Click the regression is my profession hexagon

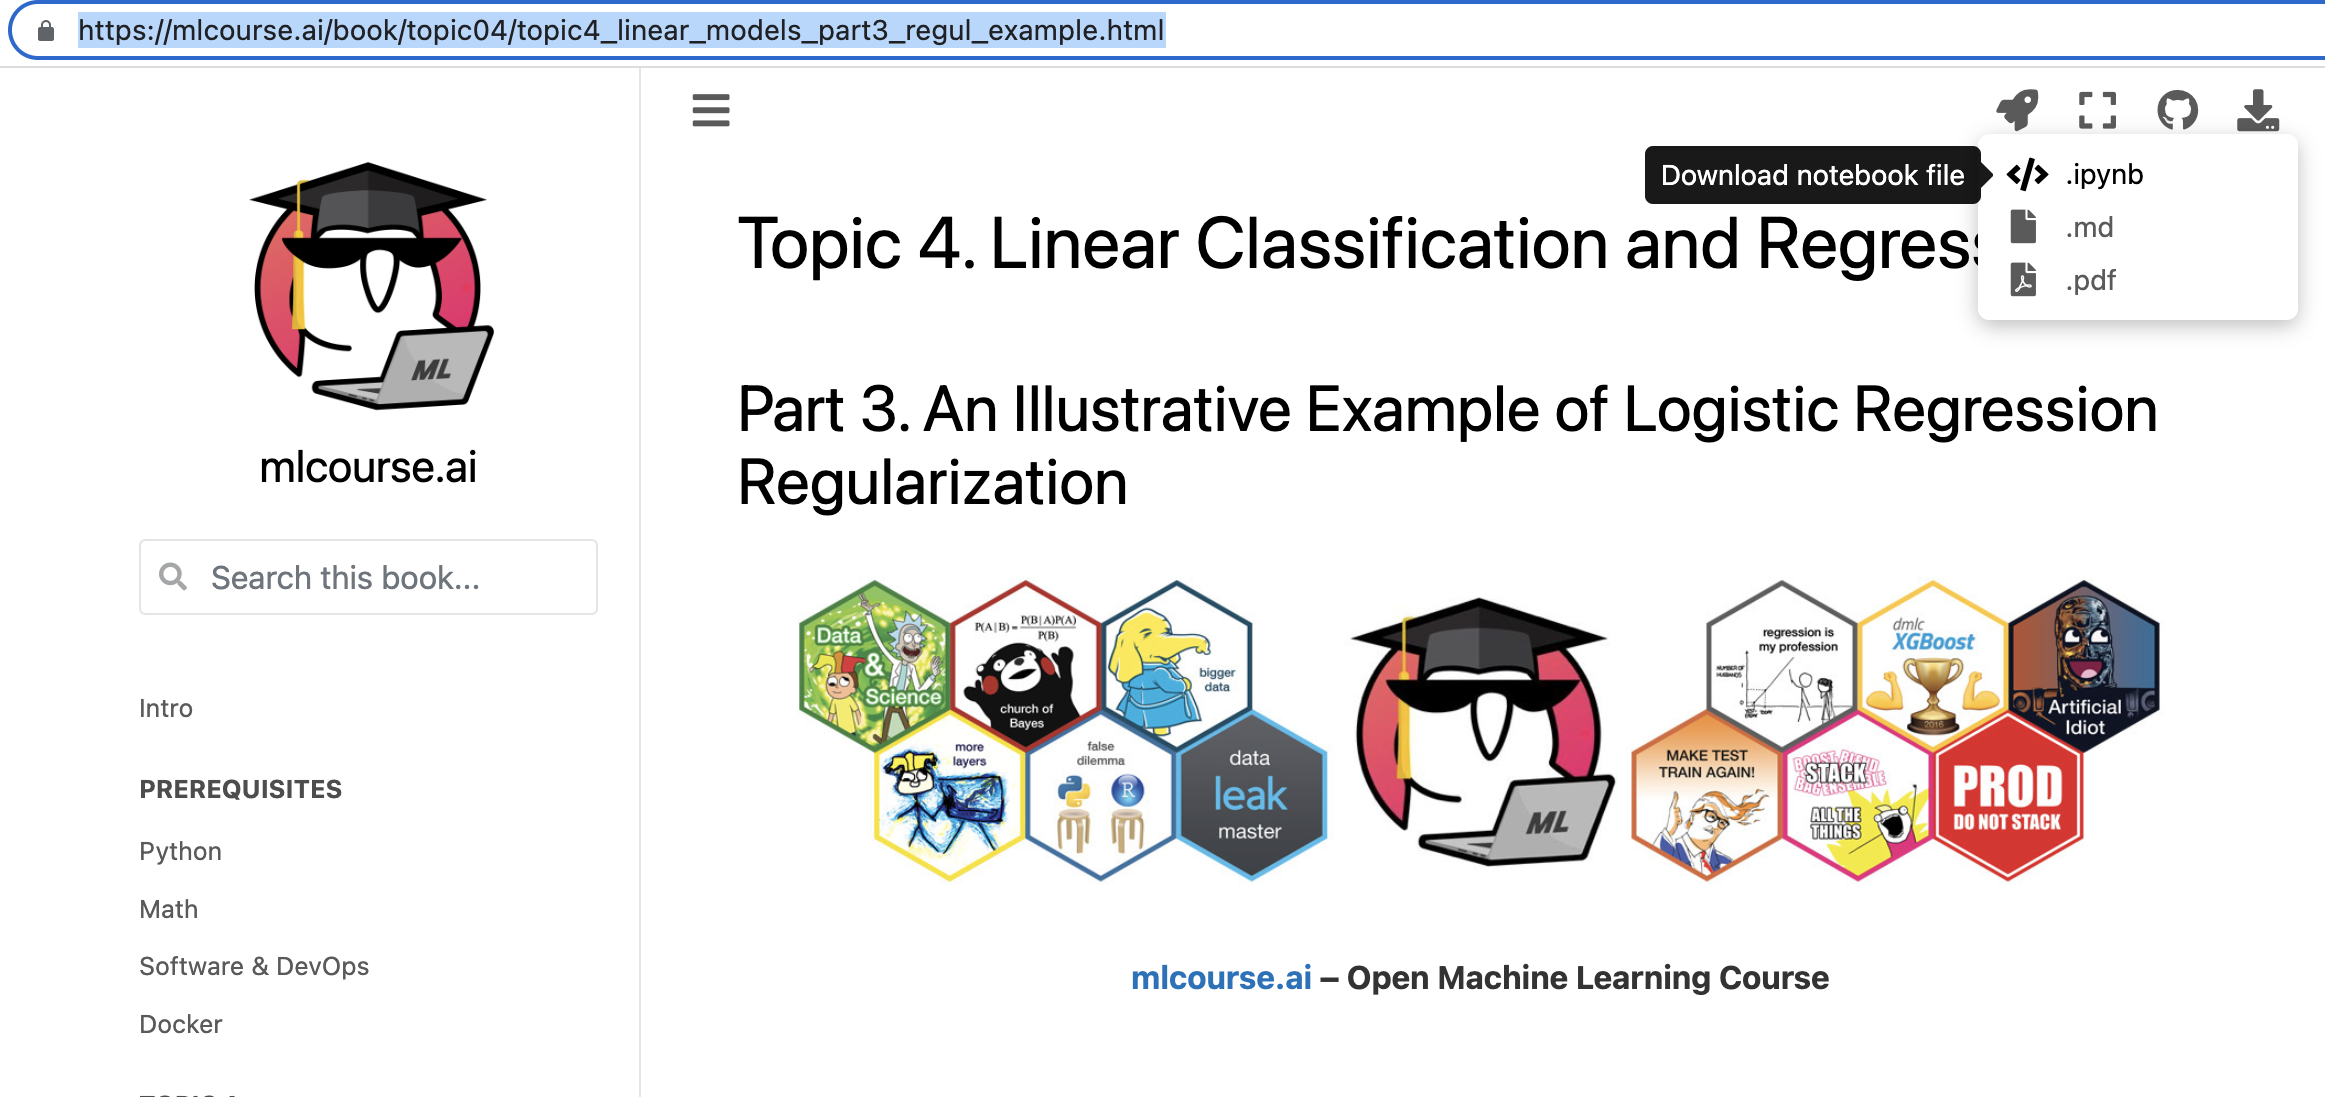[x=1782, y=666]
